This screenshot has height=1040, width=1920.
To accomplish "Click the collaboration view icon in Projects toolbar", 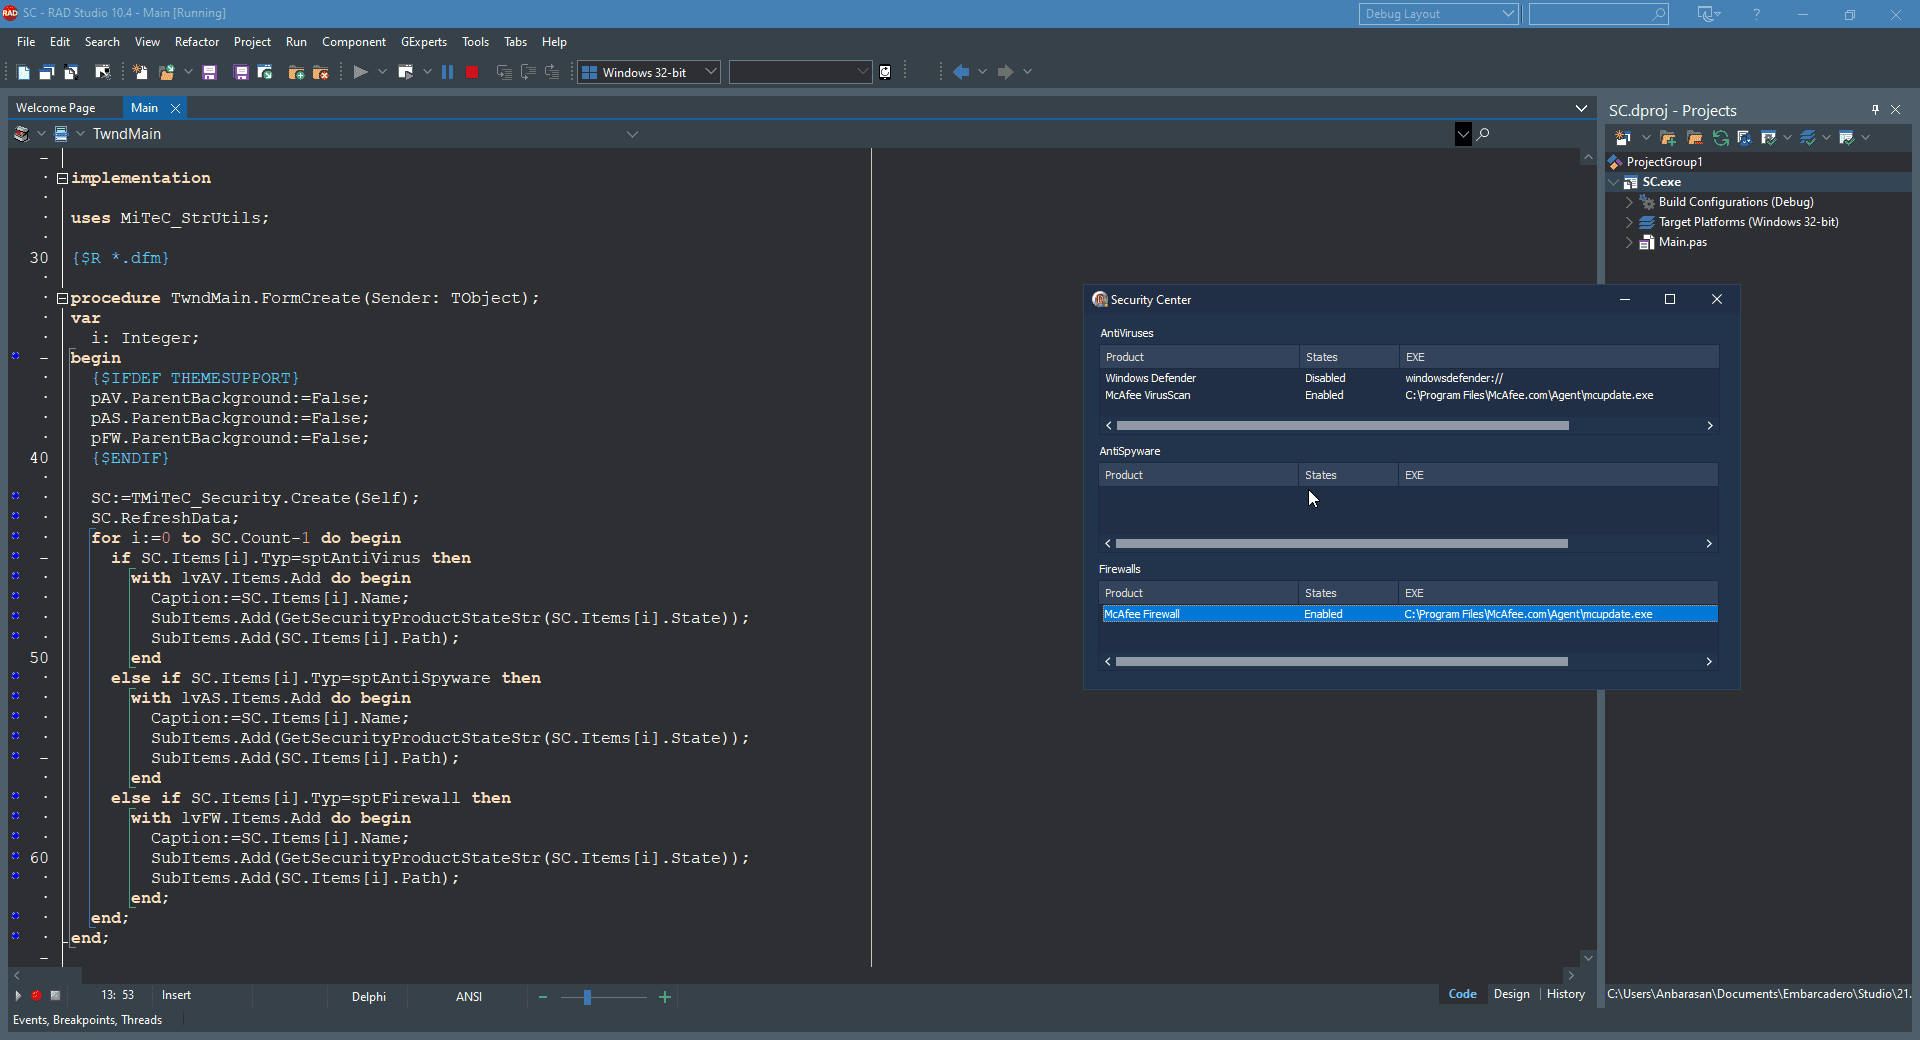I will coord(1745,138).
